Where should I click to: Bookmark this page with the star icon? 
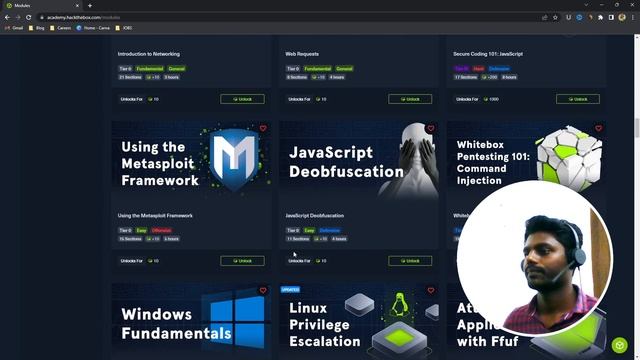tap(555, 18)
